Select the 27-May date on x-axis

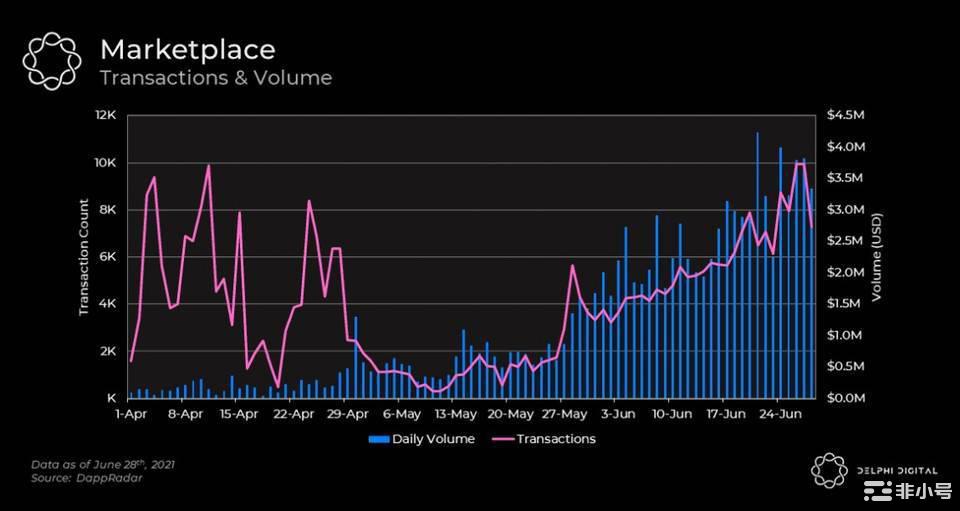click(564, 413)
